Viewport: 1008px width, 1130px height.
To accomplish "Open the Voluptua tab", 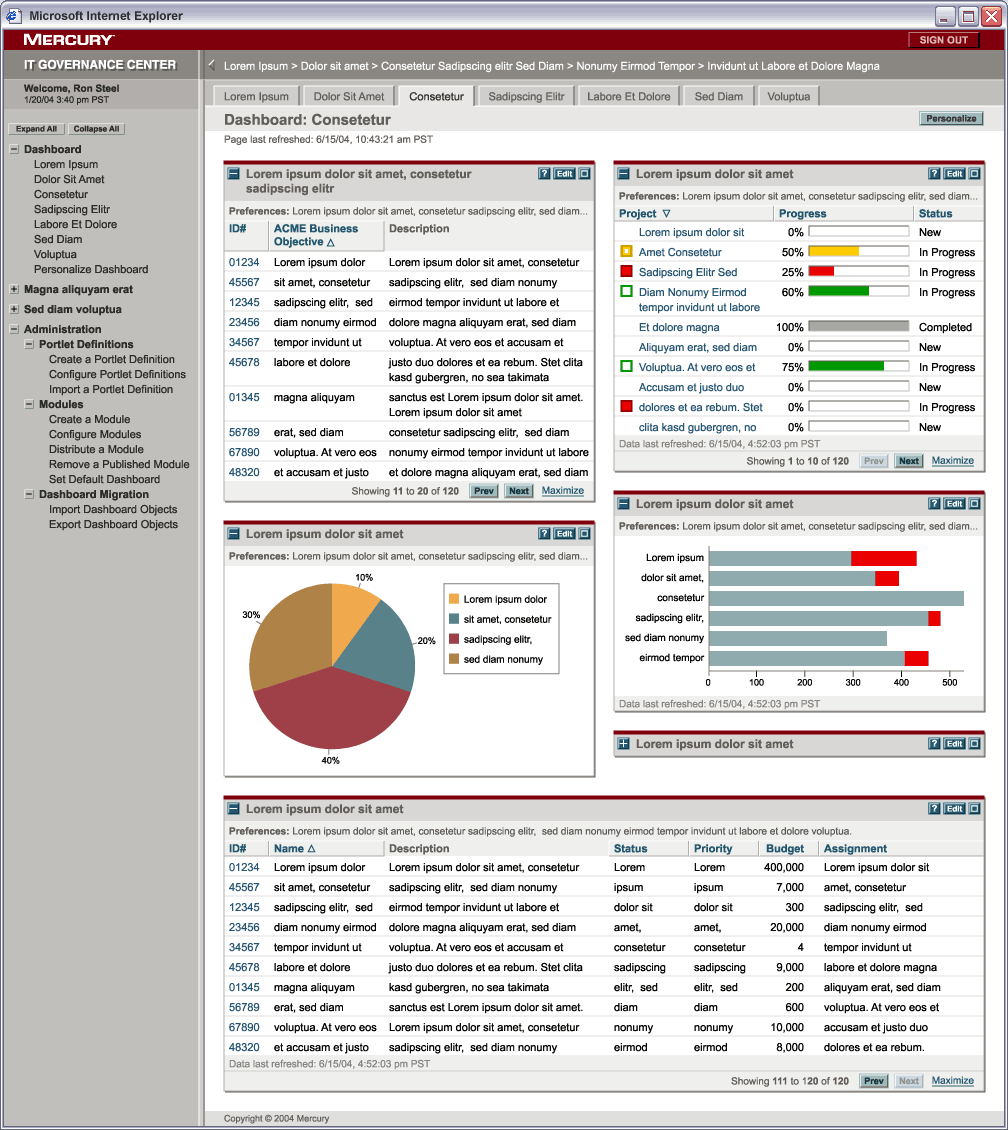I will click(x=788, y=96).
